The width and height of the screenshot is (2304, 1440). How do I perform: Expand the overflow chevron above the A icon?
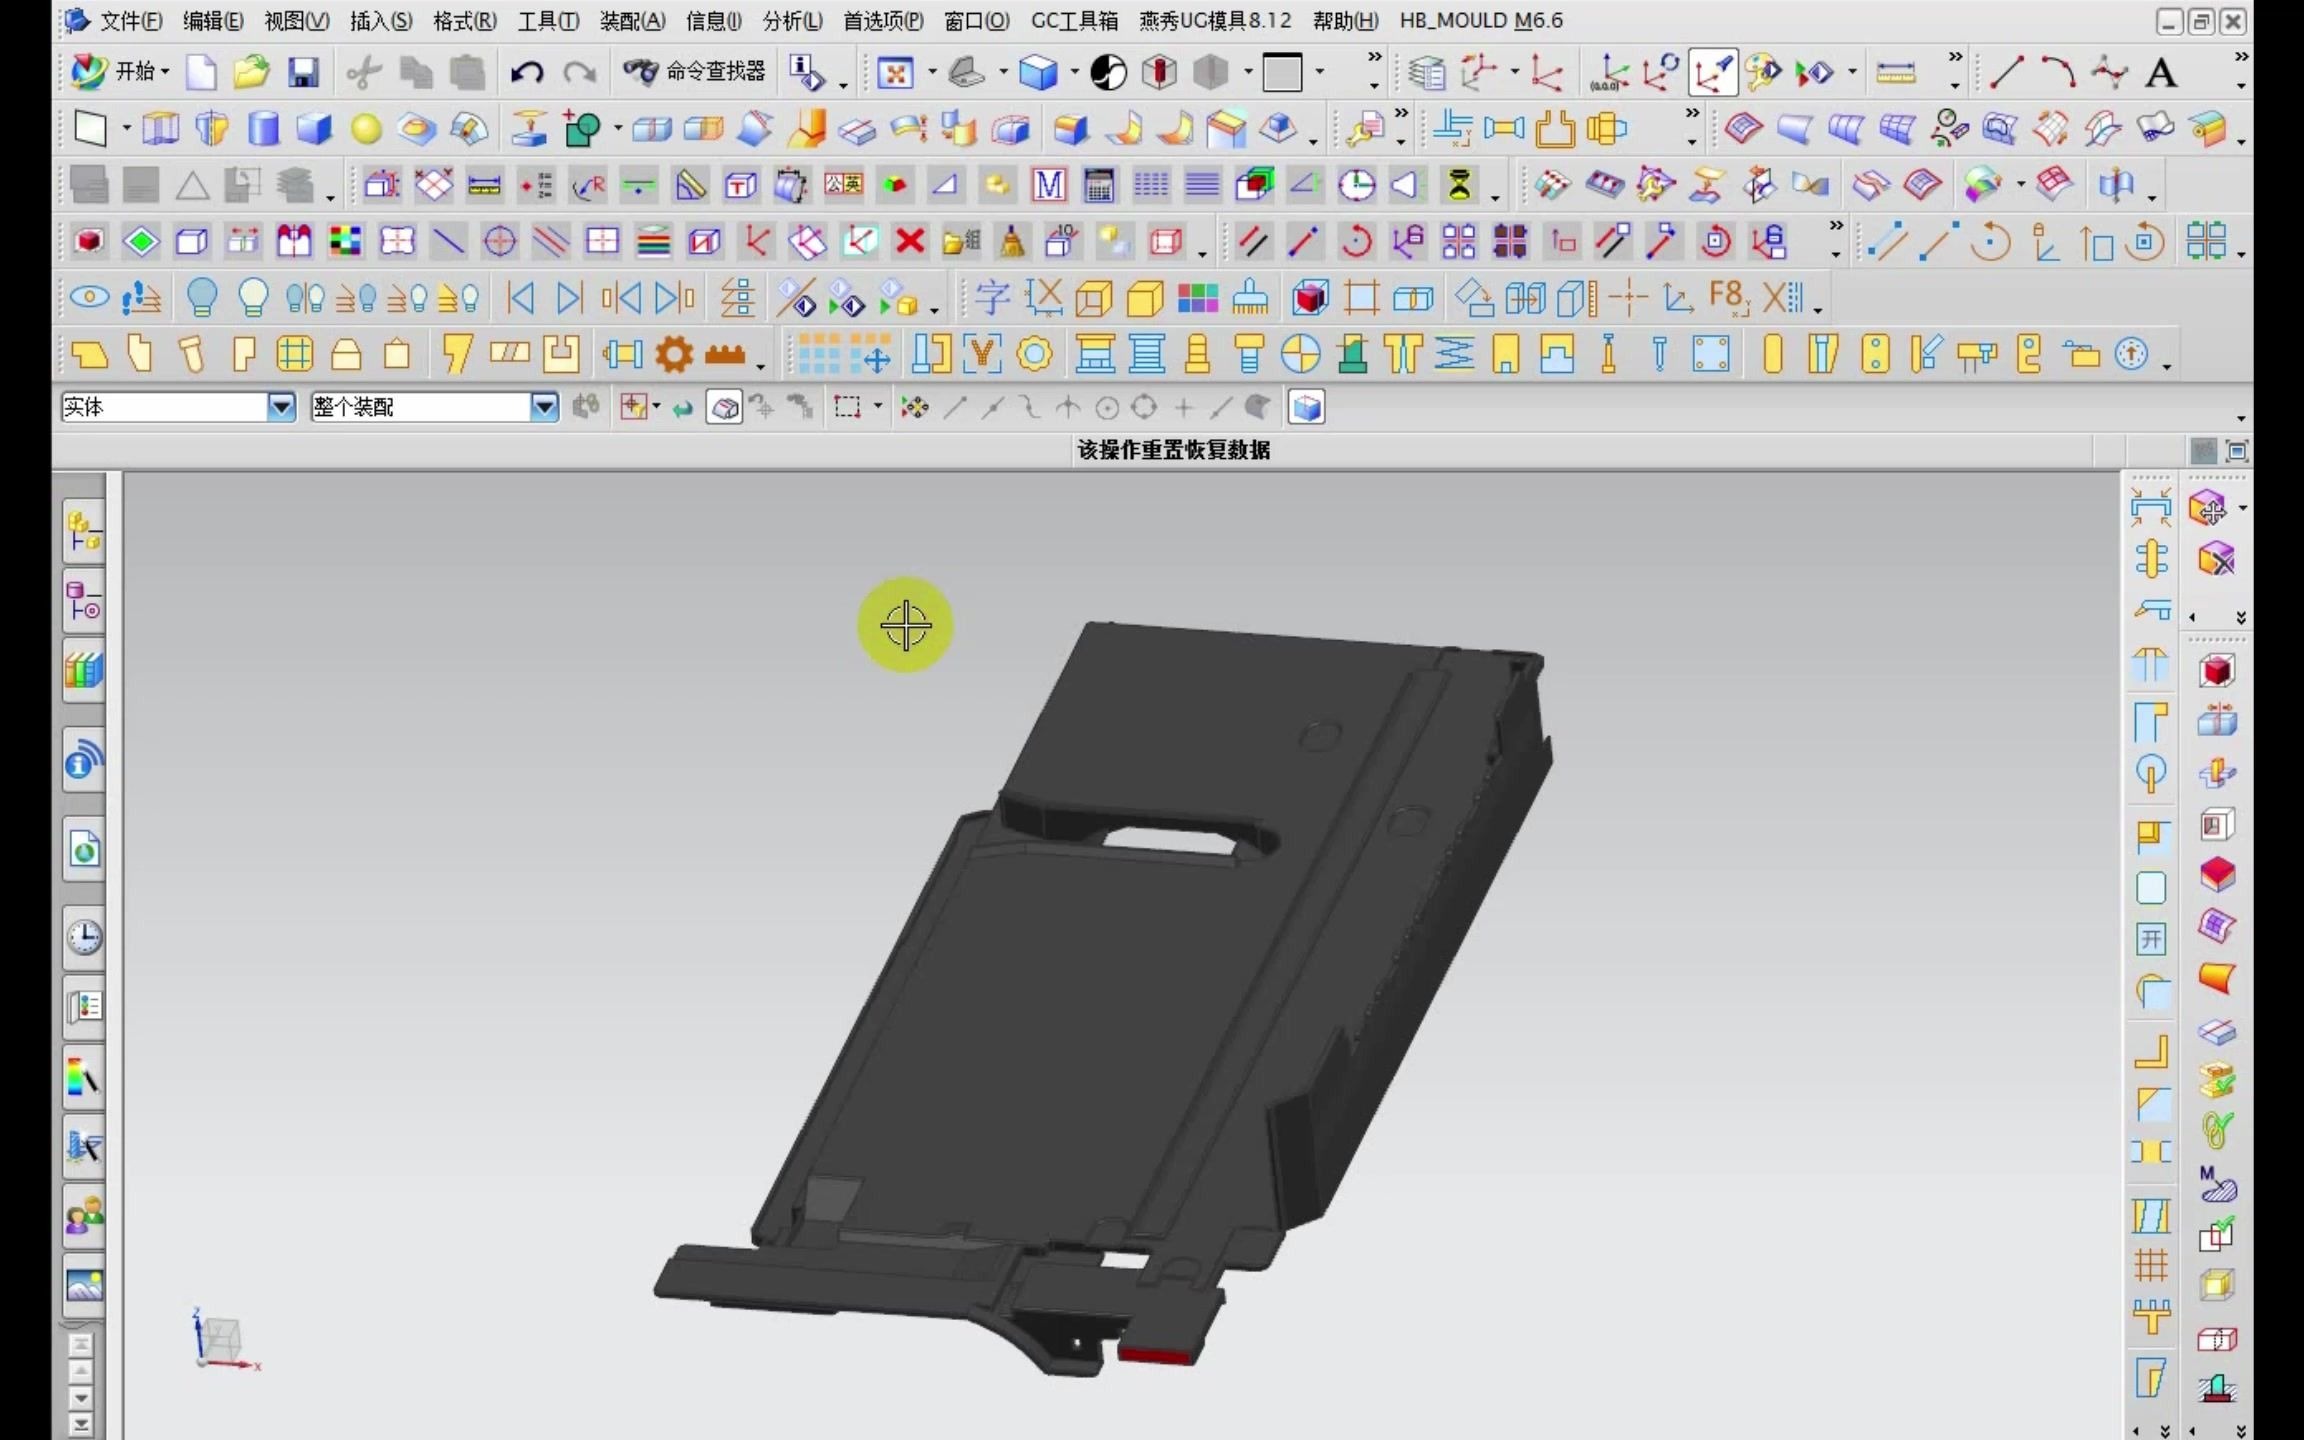click(x=2241, y=57)
